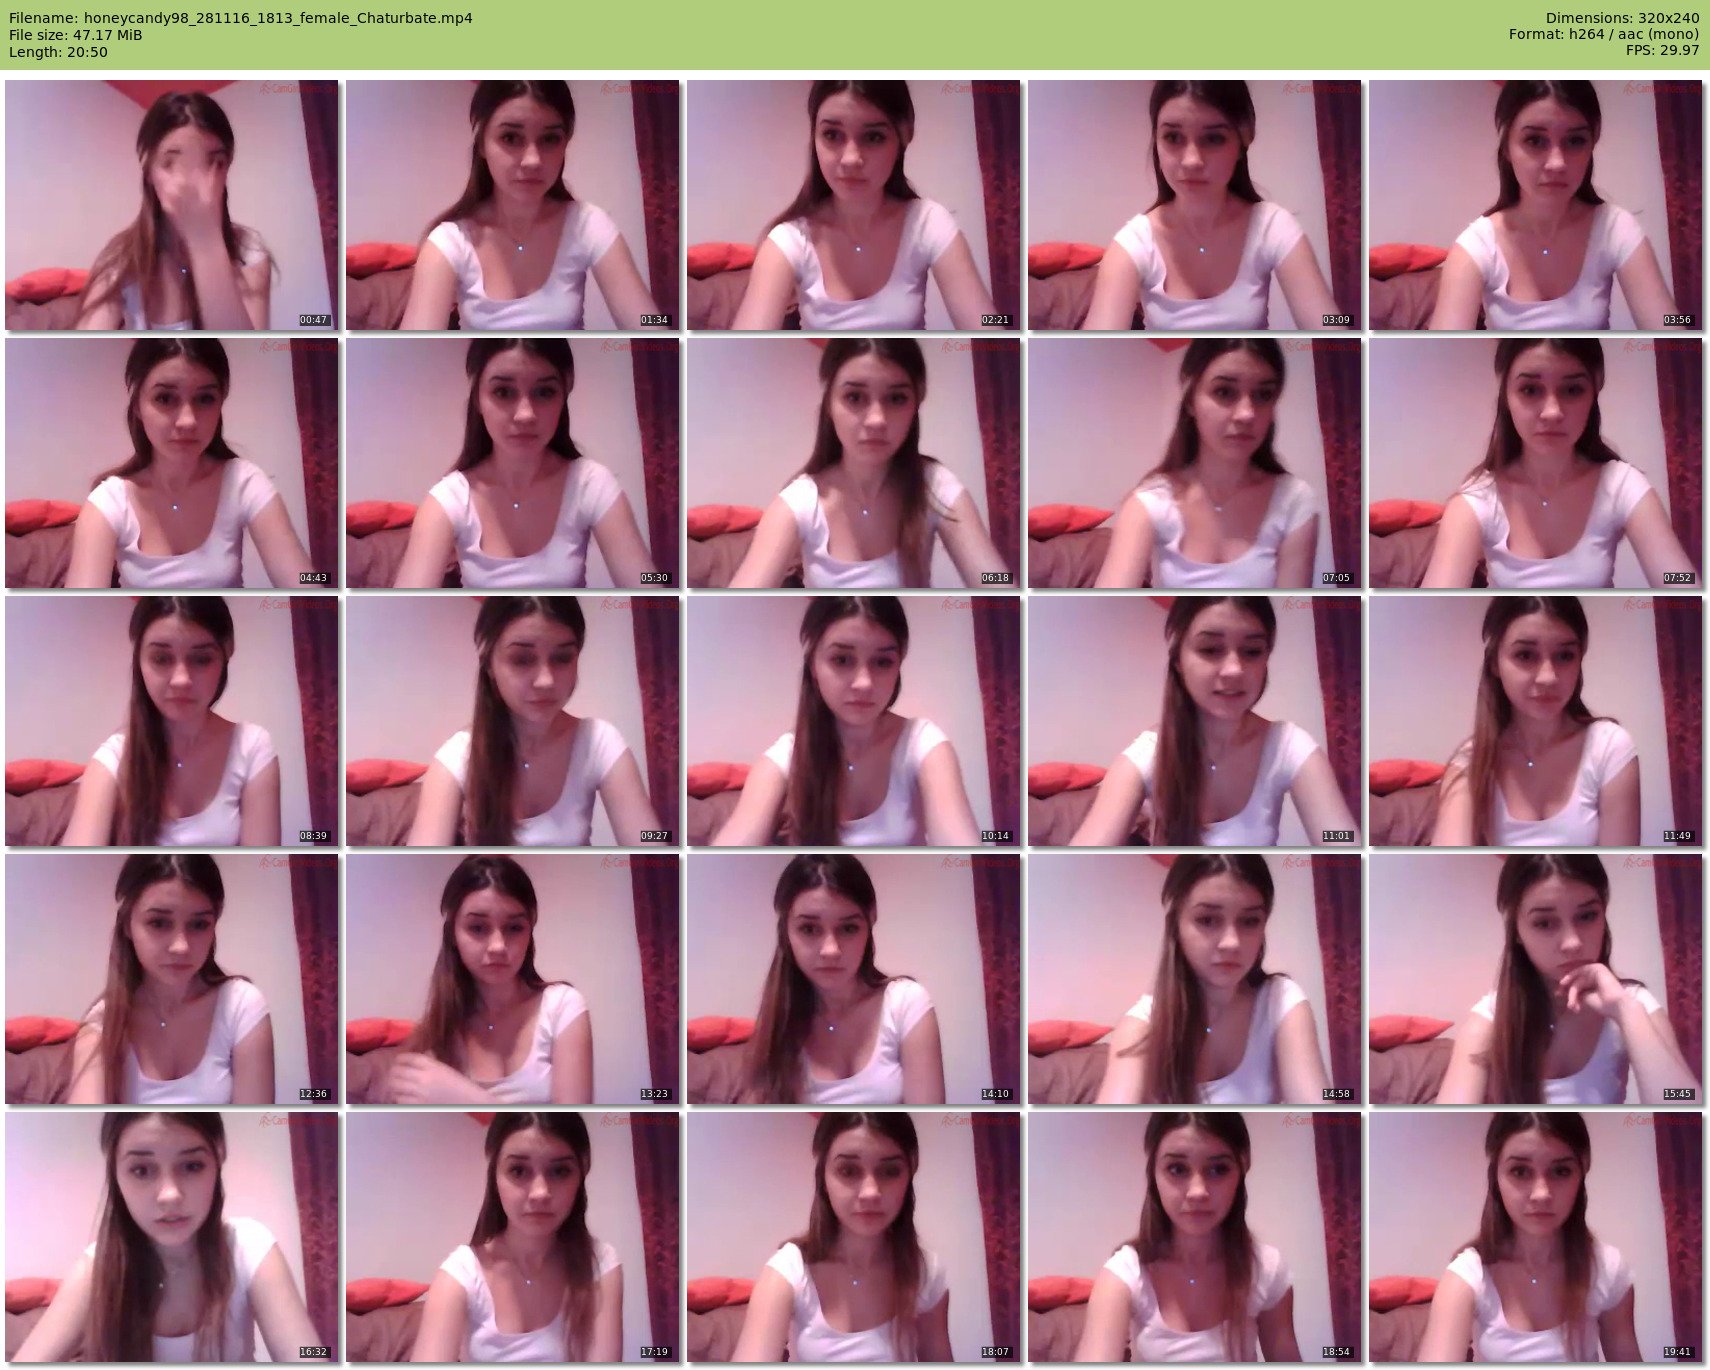Viewport: 1710px width, 1370px height.
Task: Click the frame at 14:58
Action: click(x=1194, y=979)
